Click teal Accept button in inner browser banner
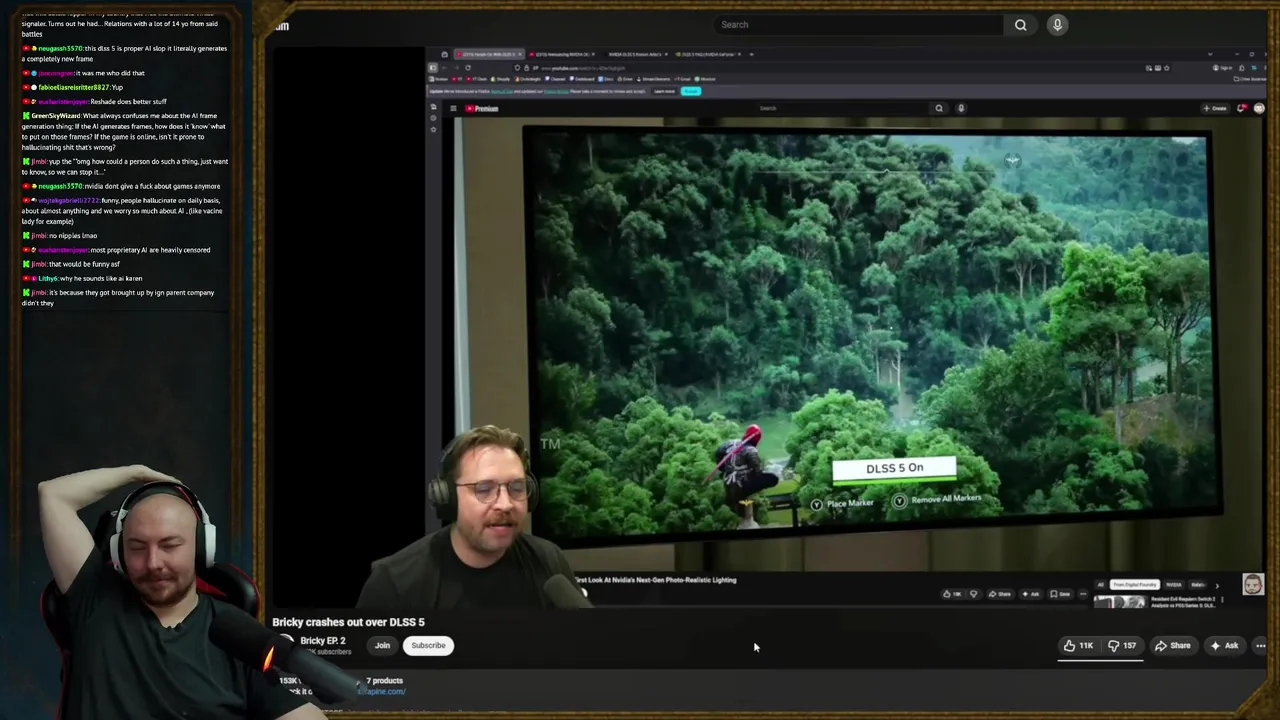 pyautogui.click(x=691, y=91)
